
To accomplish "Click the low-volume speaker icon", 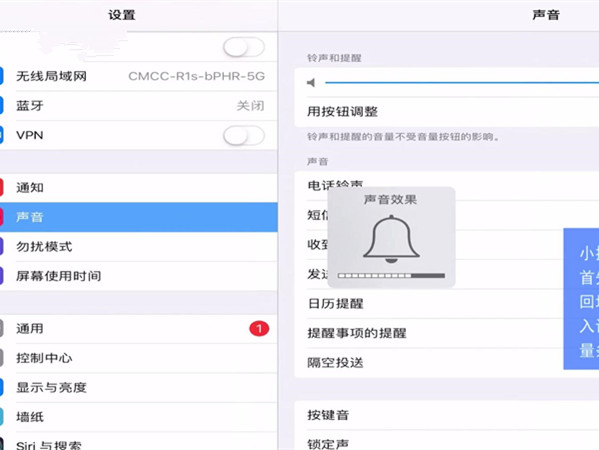I will tap(311, 83).
